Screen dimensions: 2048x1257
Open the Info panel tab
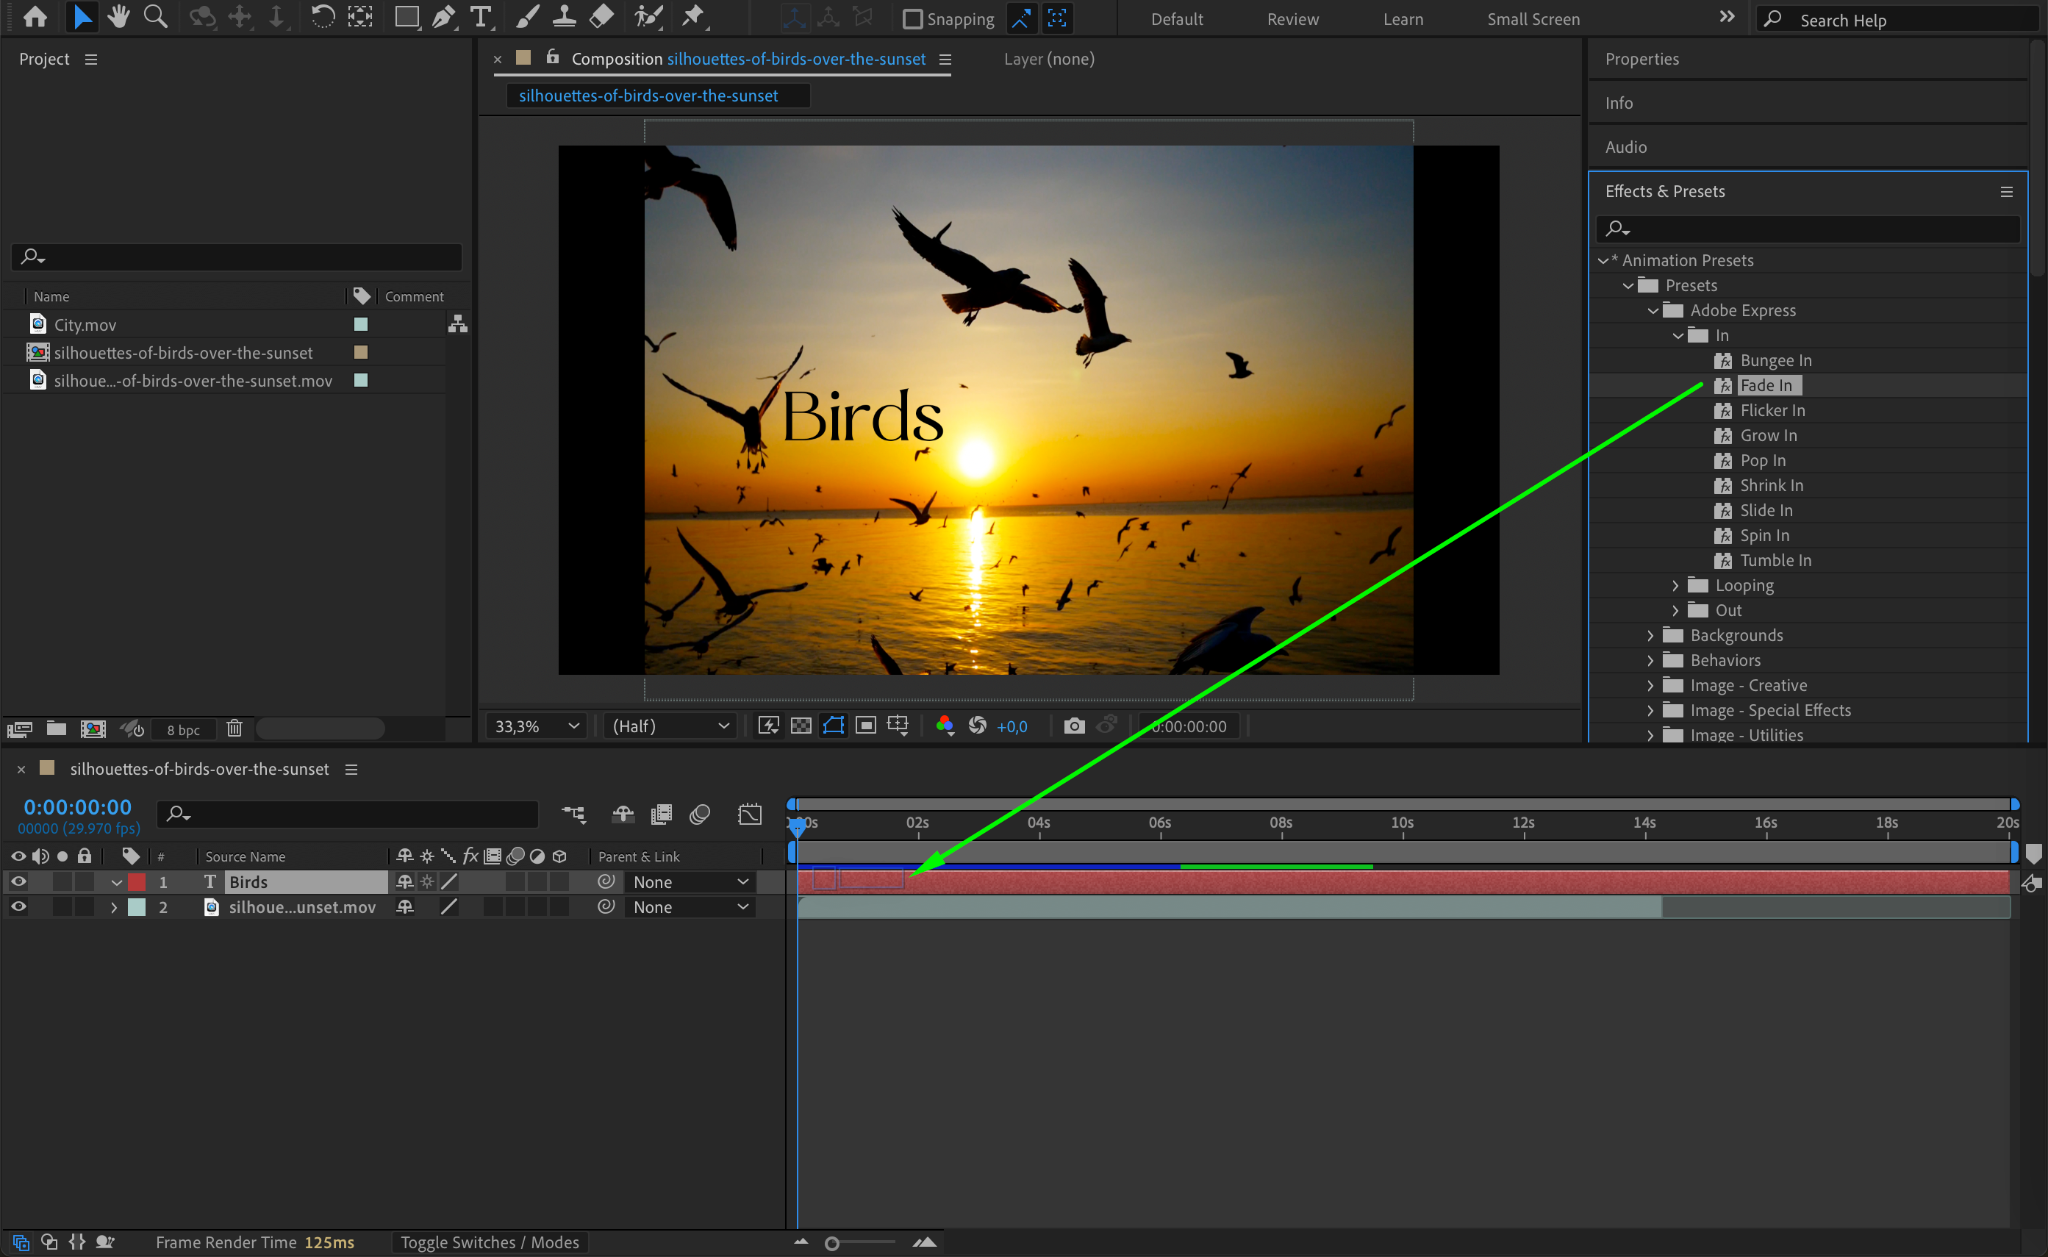(1619, 103)
